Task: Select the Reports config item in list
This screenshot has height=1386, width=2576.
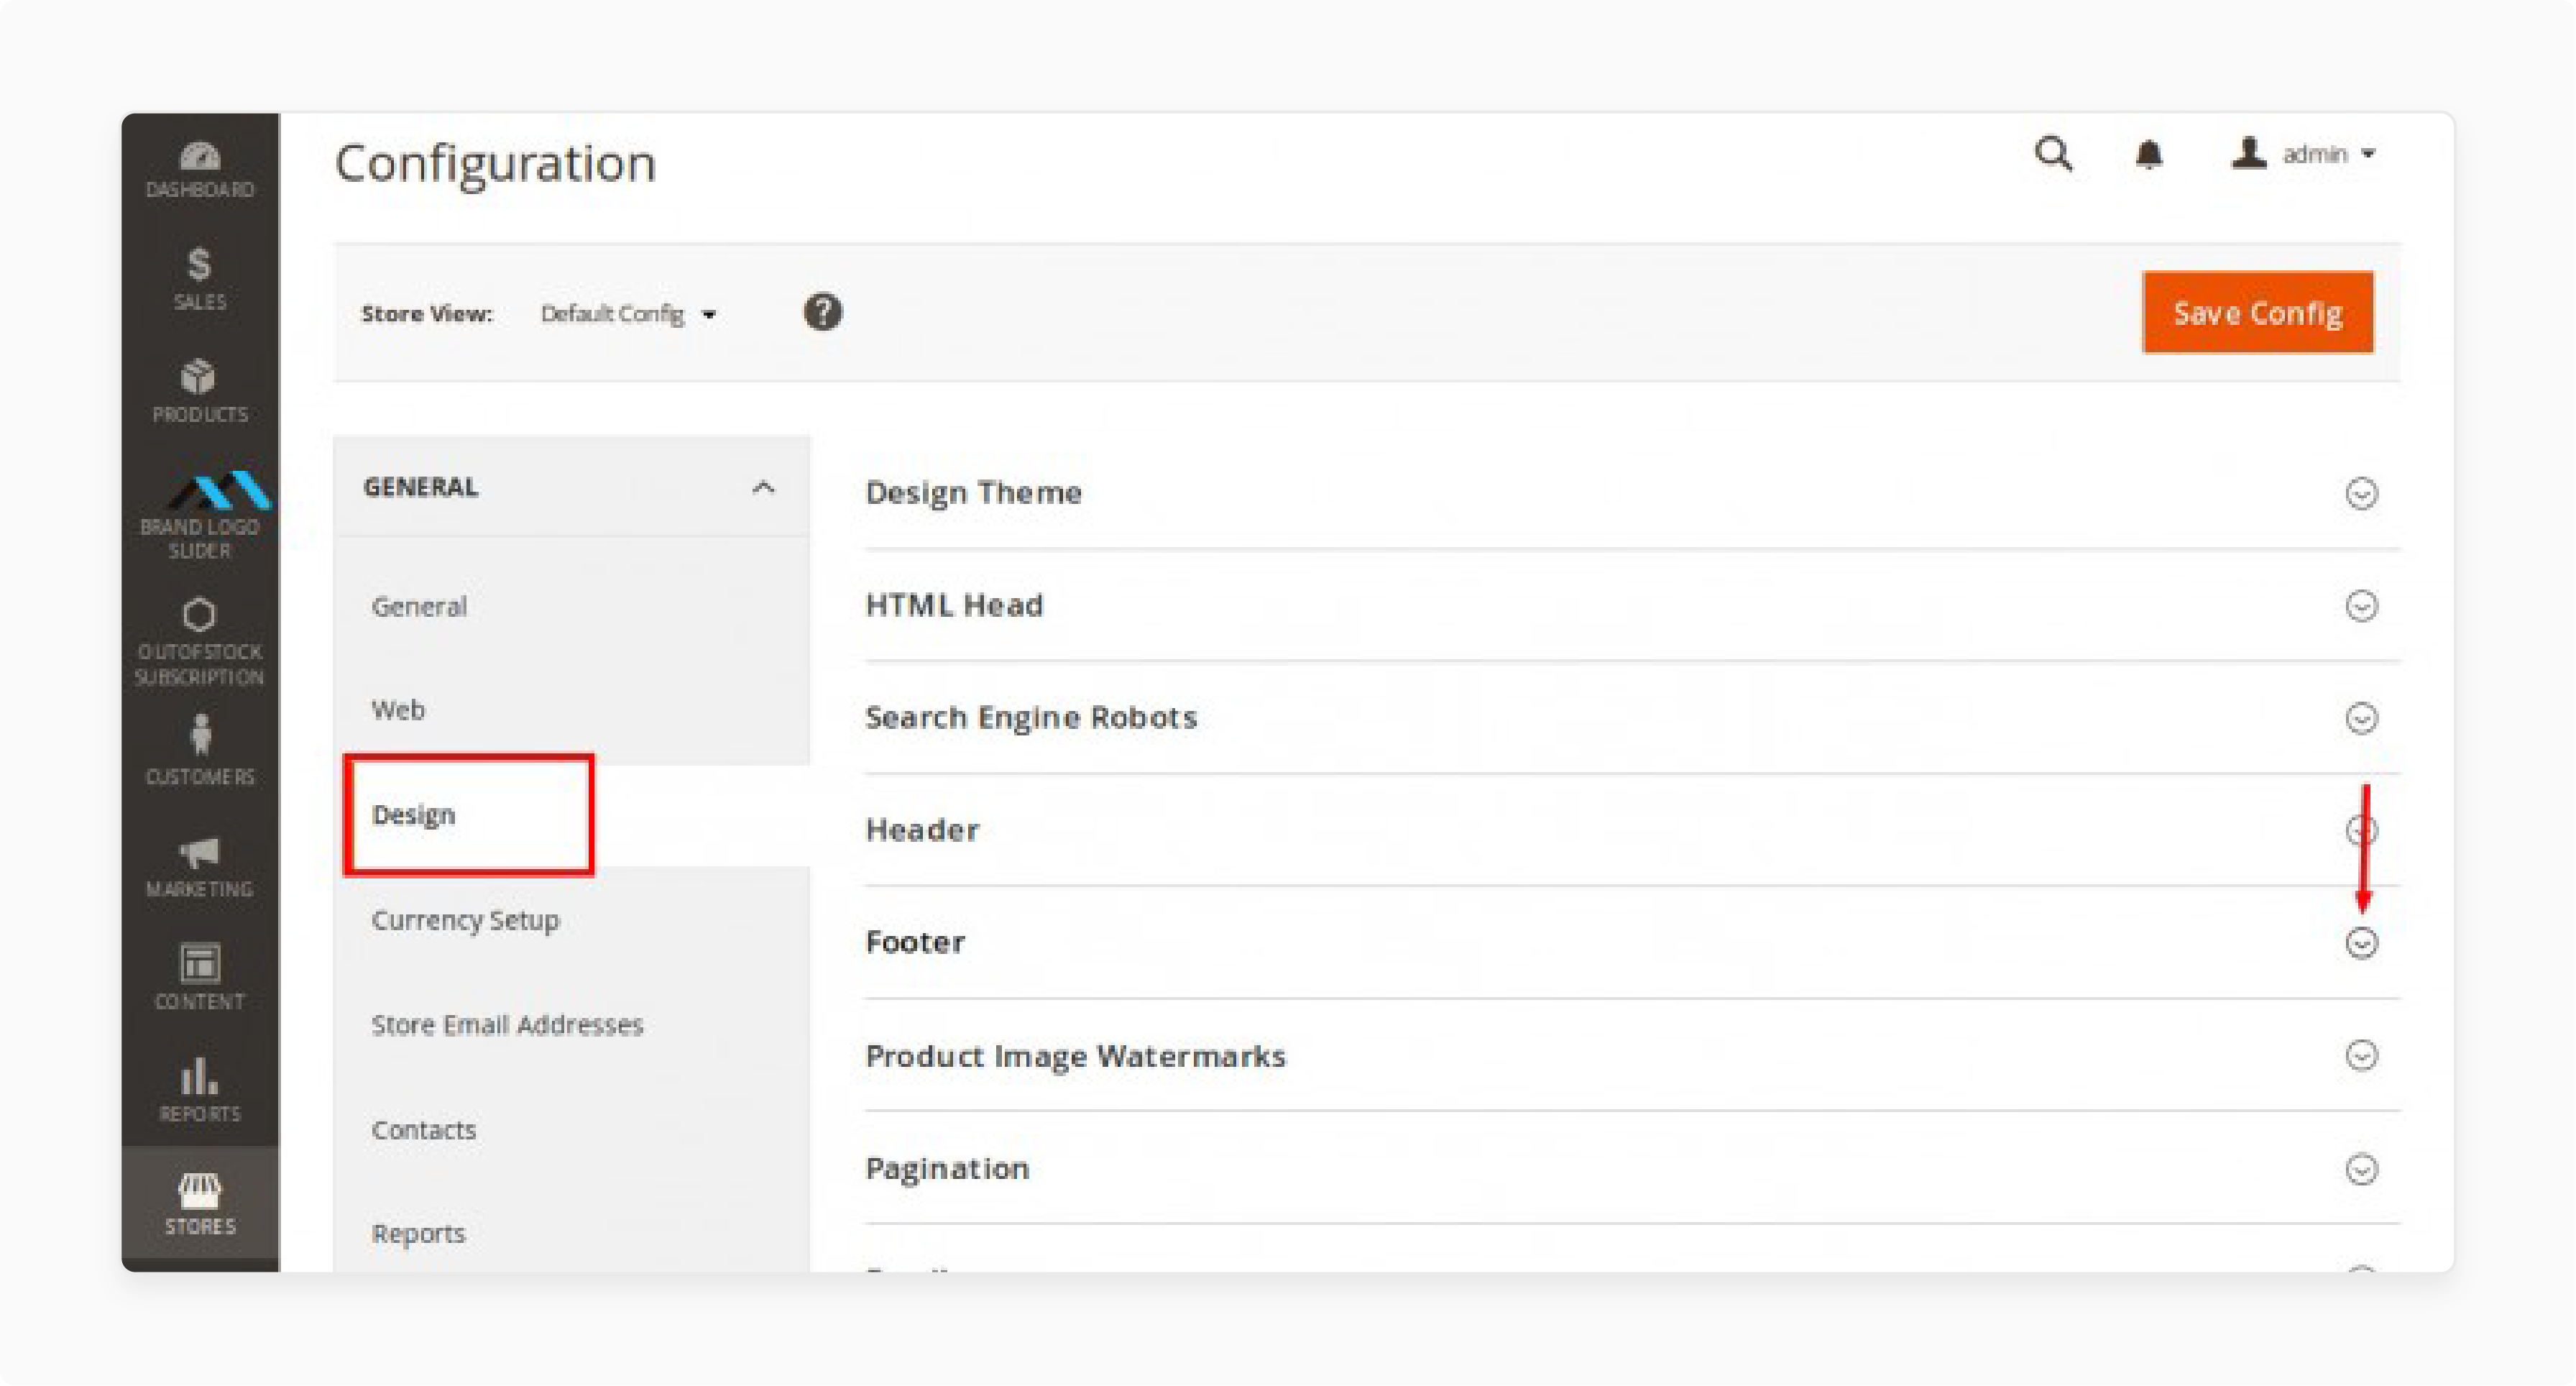Action: 418,1234
